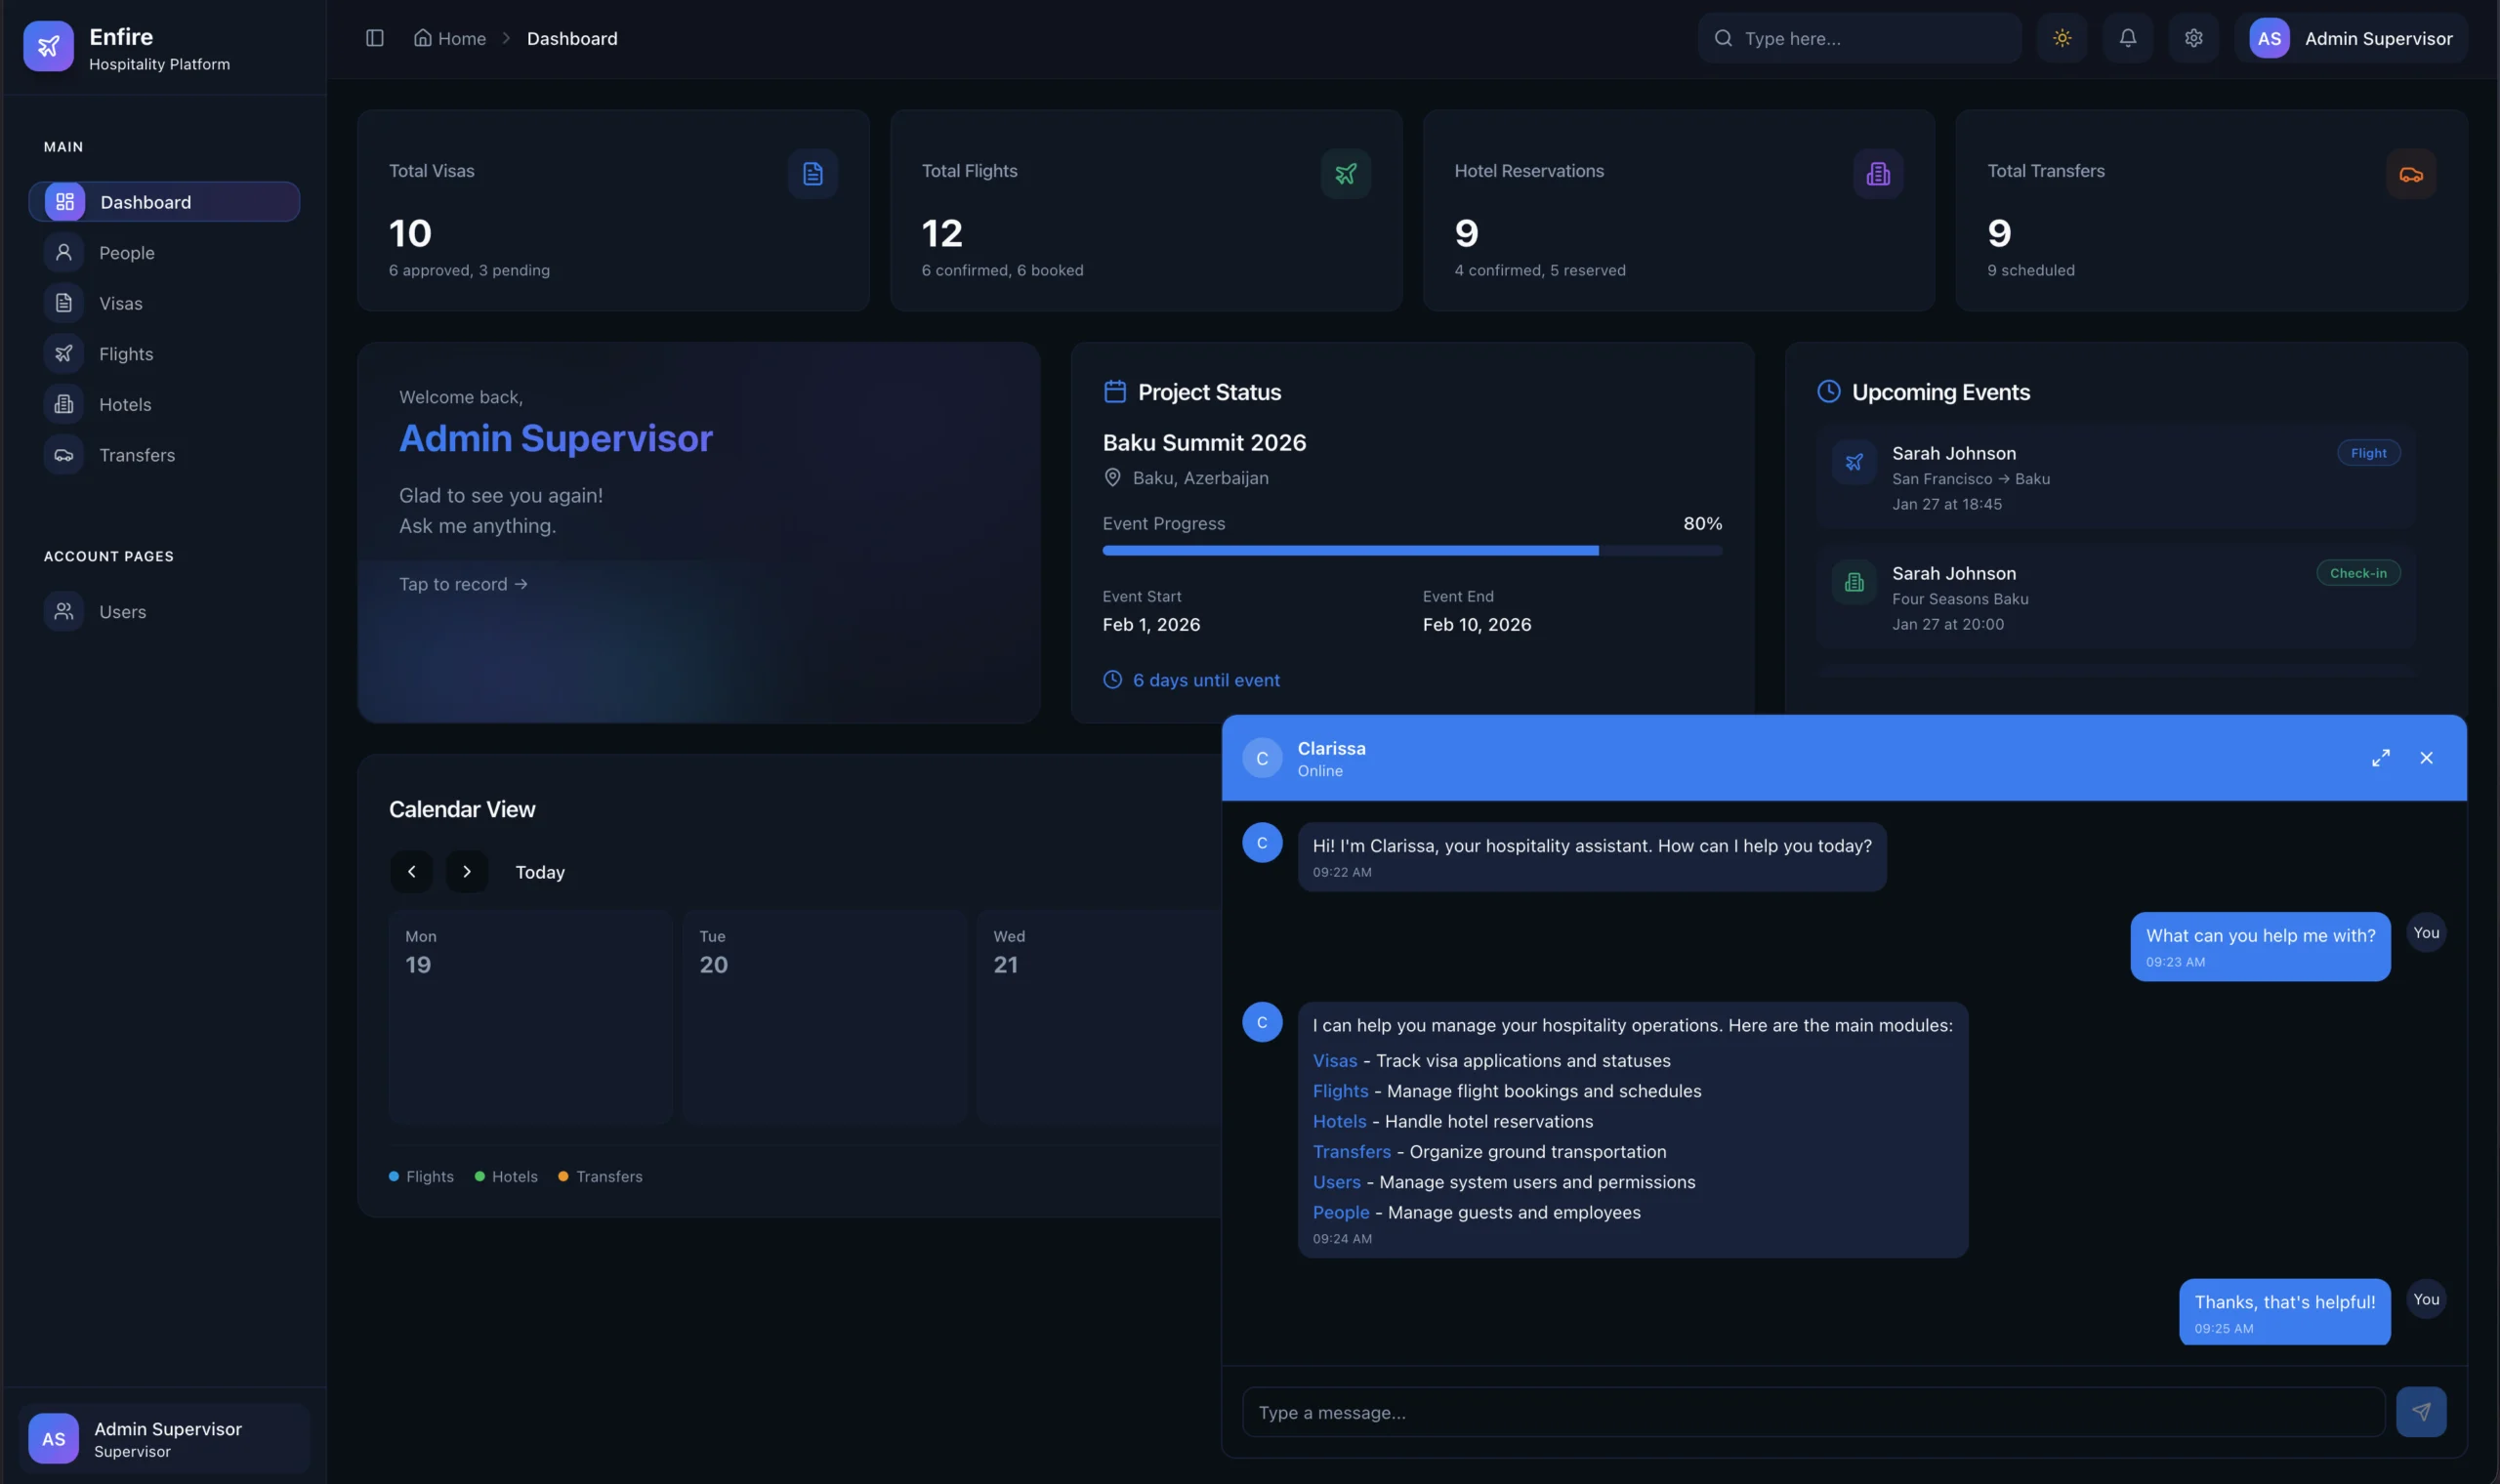Open settings gear icon in header
Viewport: 2500px width, 1484px height.
[x=2193, y=38]
